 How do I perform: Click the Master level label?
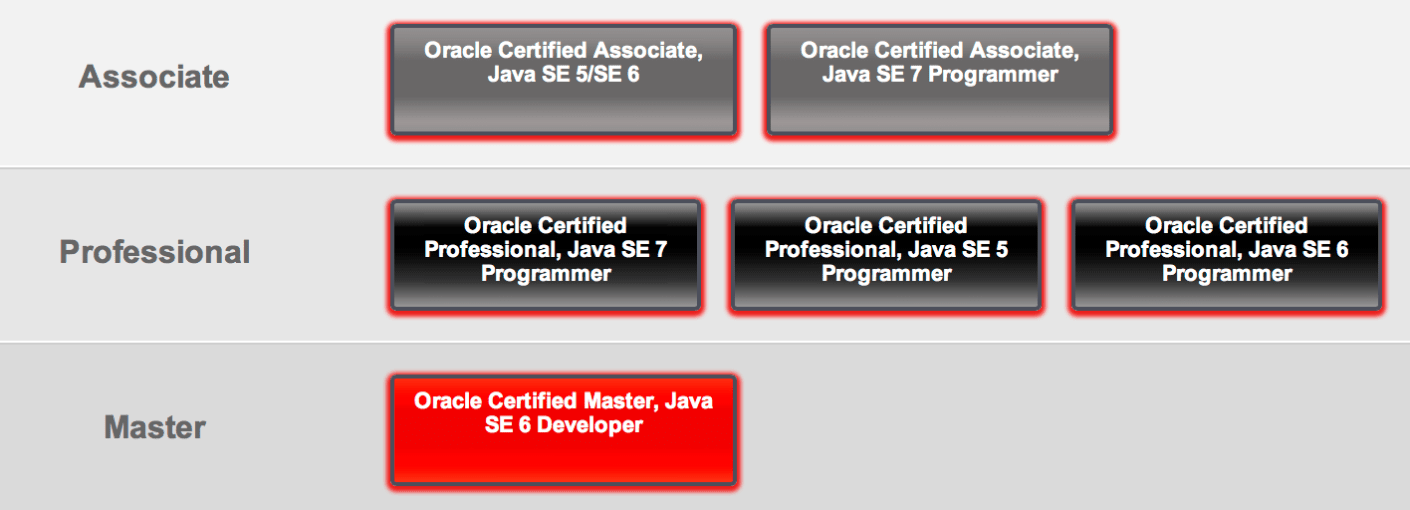pyautogui.click(x=155, y=428)
